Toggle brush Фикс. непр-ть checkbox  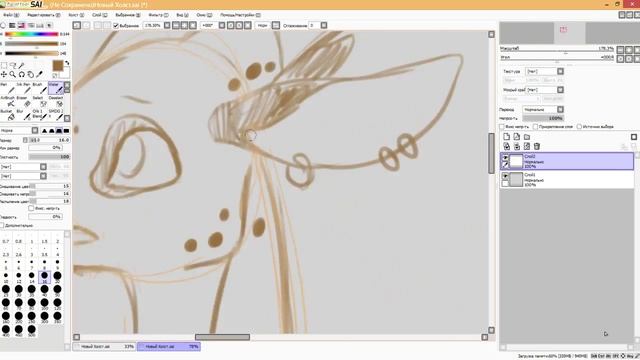[x=31, y=208]
